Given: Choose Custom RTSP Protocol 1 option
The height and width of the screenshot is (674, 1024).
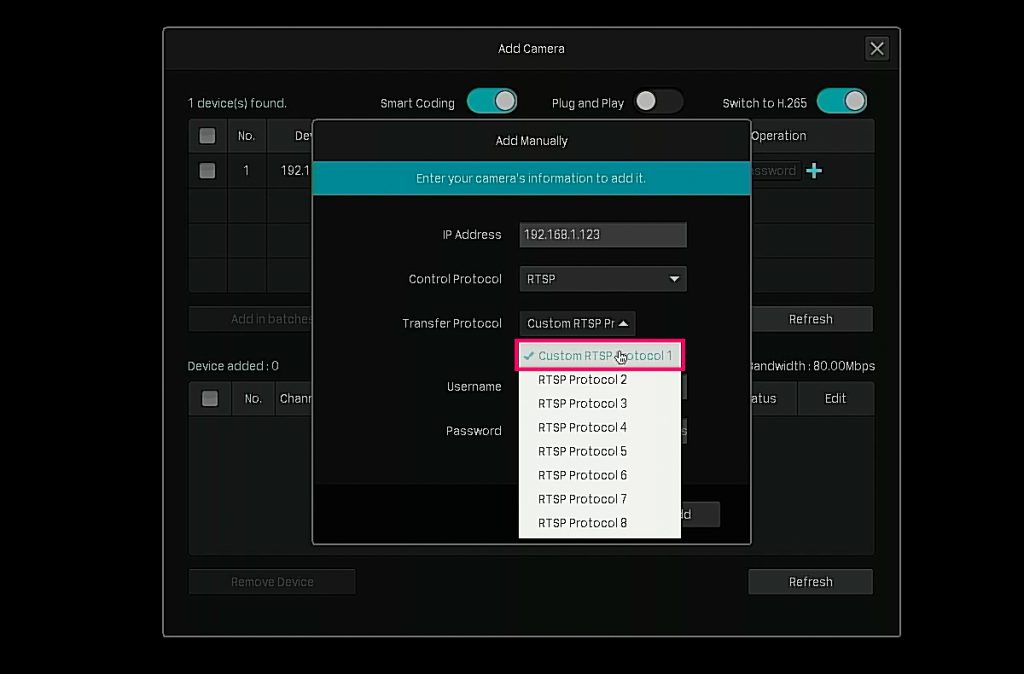Looking at the screenshot, I should 600,356.
